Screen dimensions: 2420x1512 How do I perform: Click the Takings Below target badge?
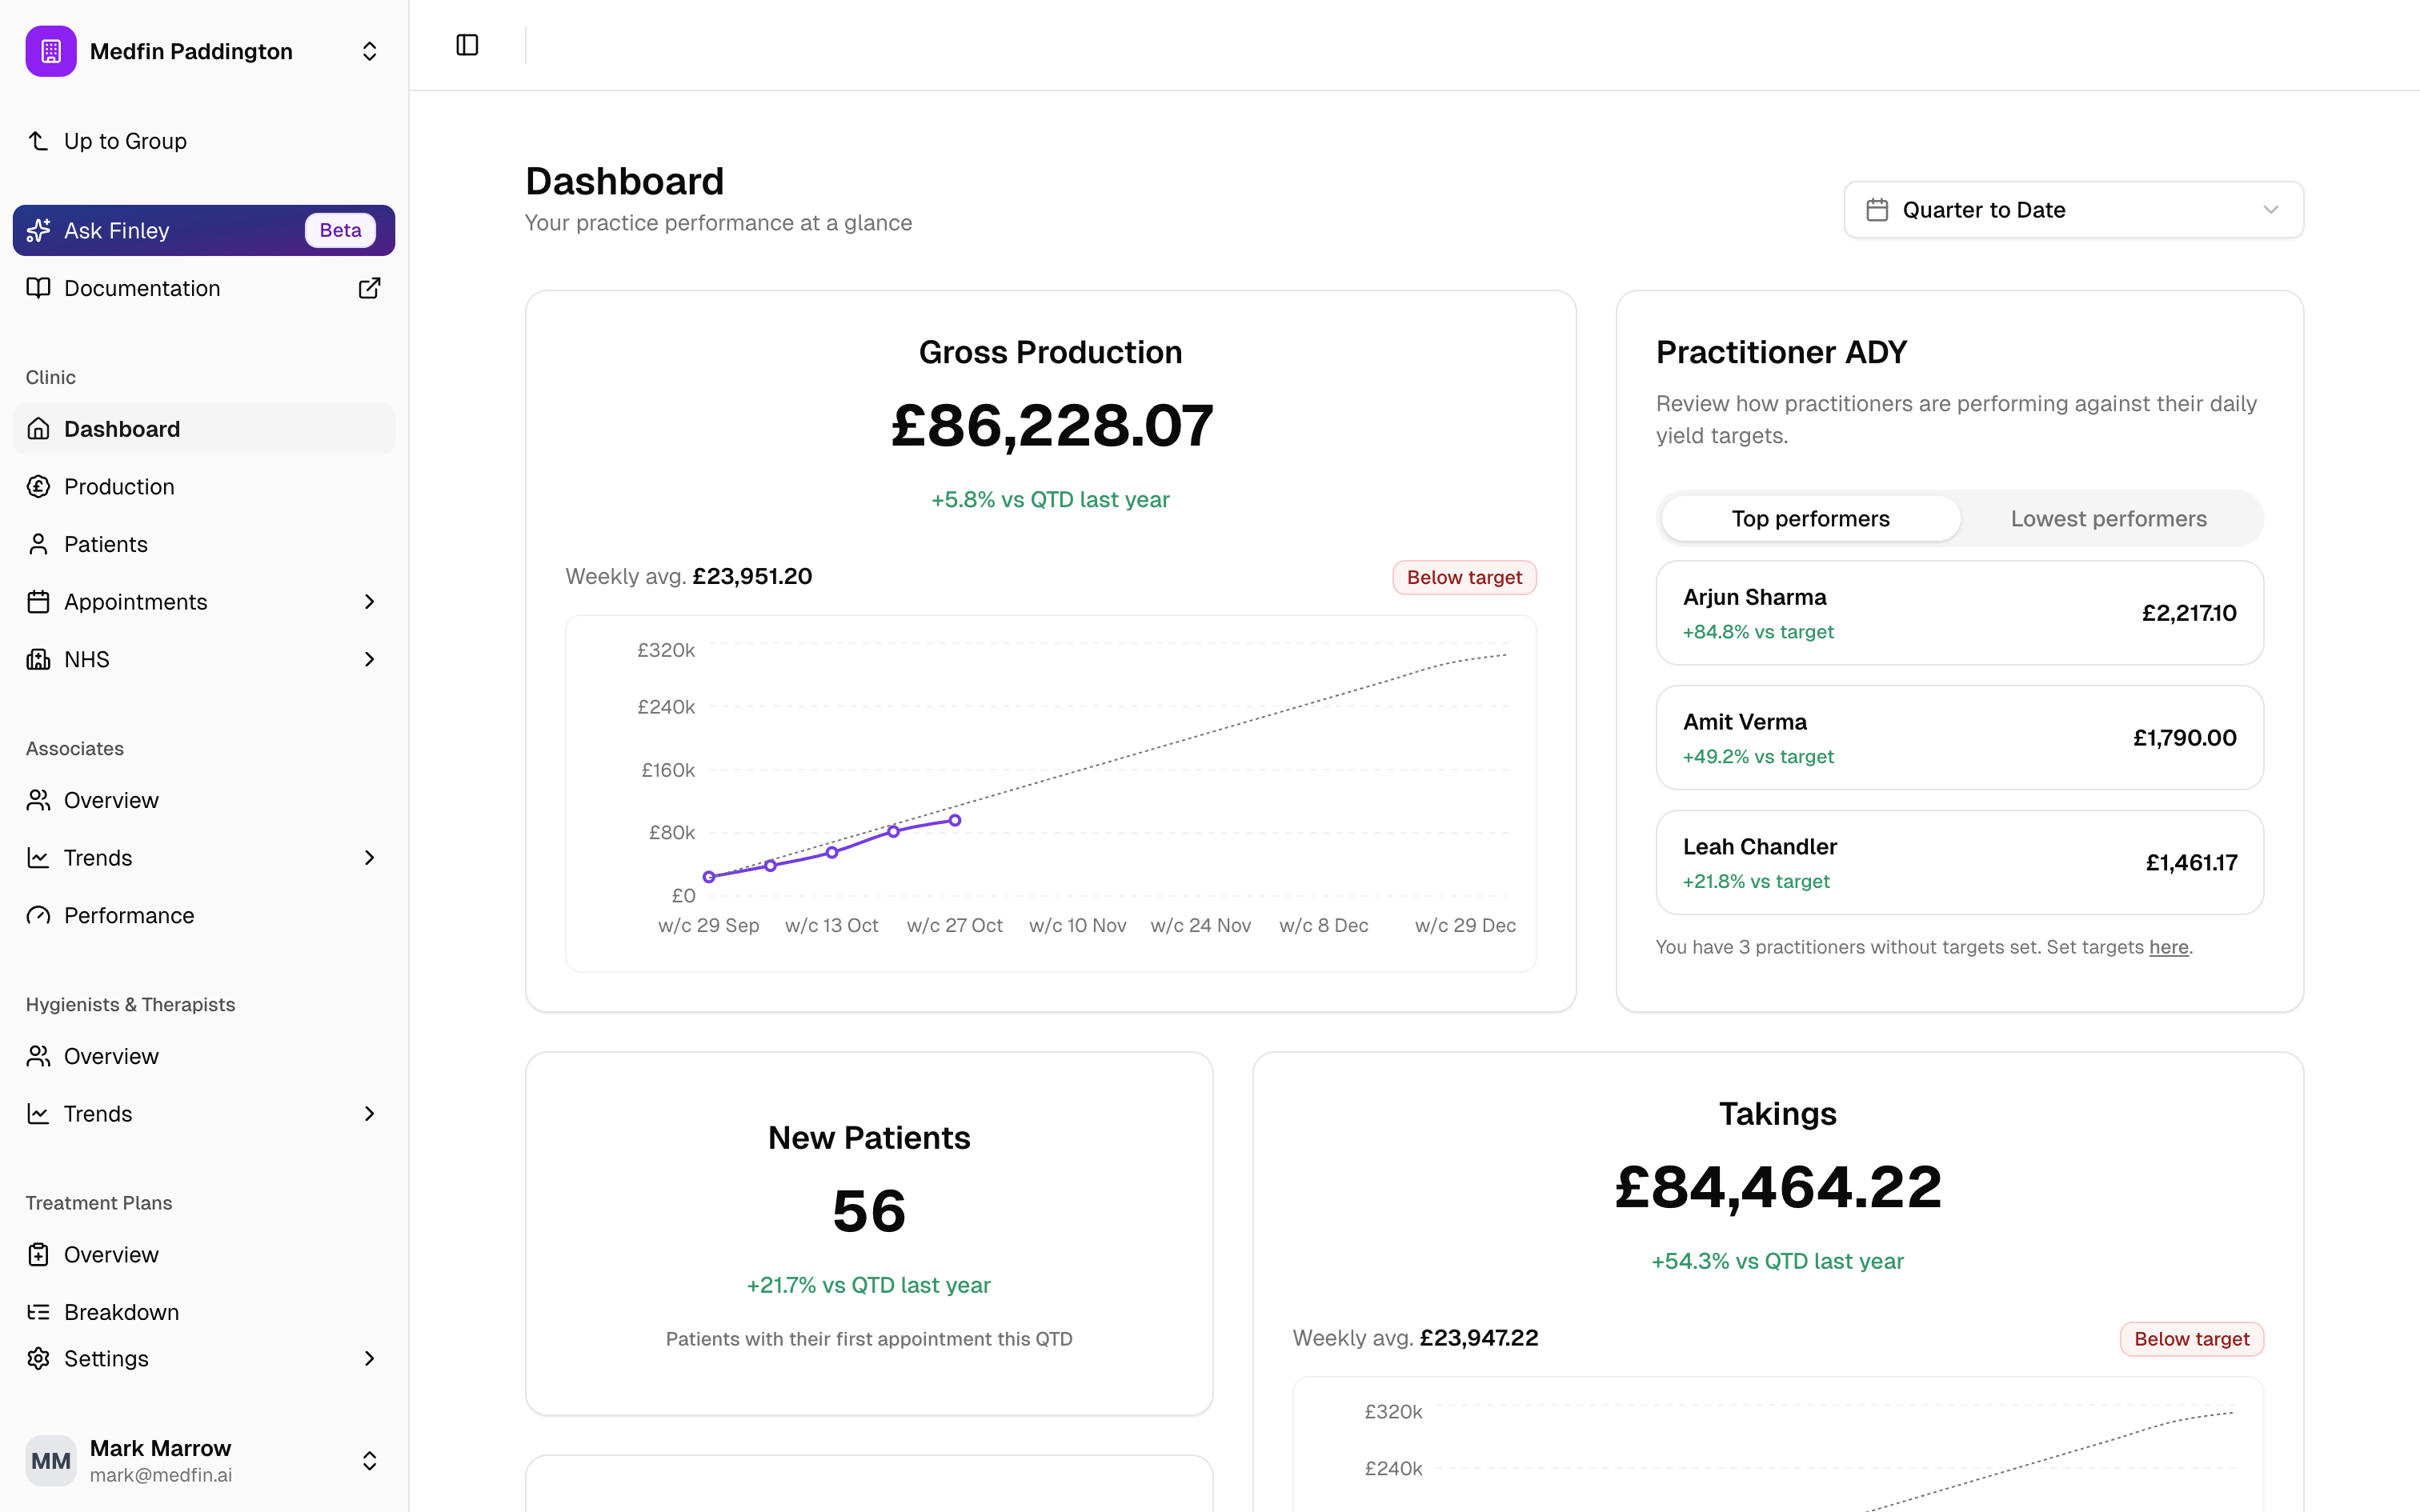pyautogui.click(x=2192, y=1339)
